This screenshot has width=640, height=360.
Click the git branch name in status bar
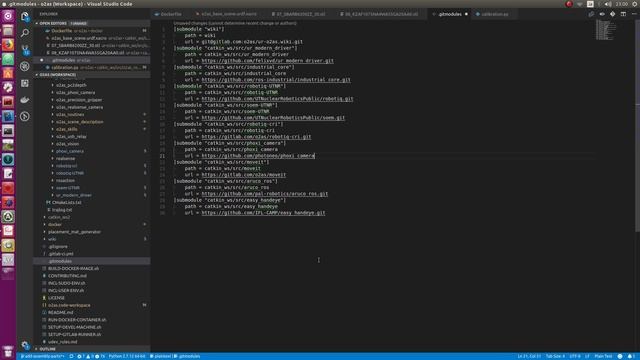(x=42, y=356)
